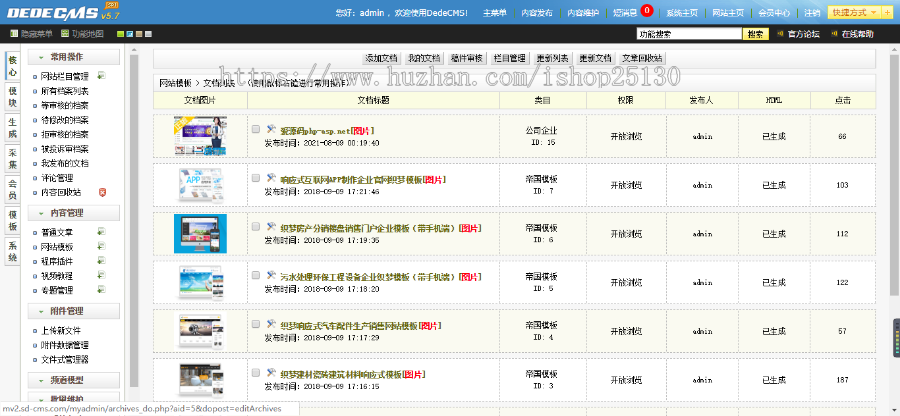This screenshot has width=900, height=416.
Task: Go to 会员中心 in top navigation
Action: [x=774, y=13]
